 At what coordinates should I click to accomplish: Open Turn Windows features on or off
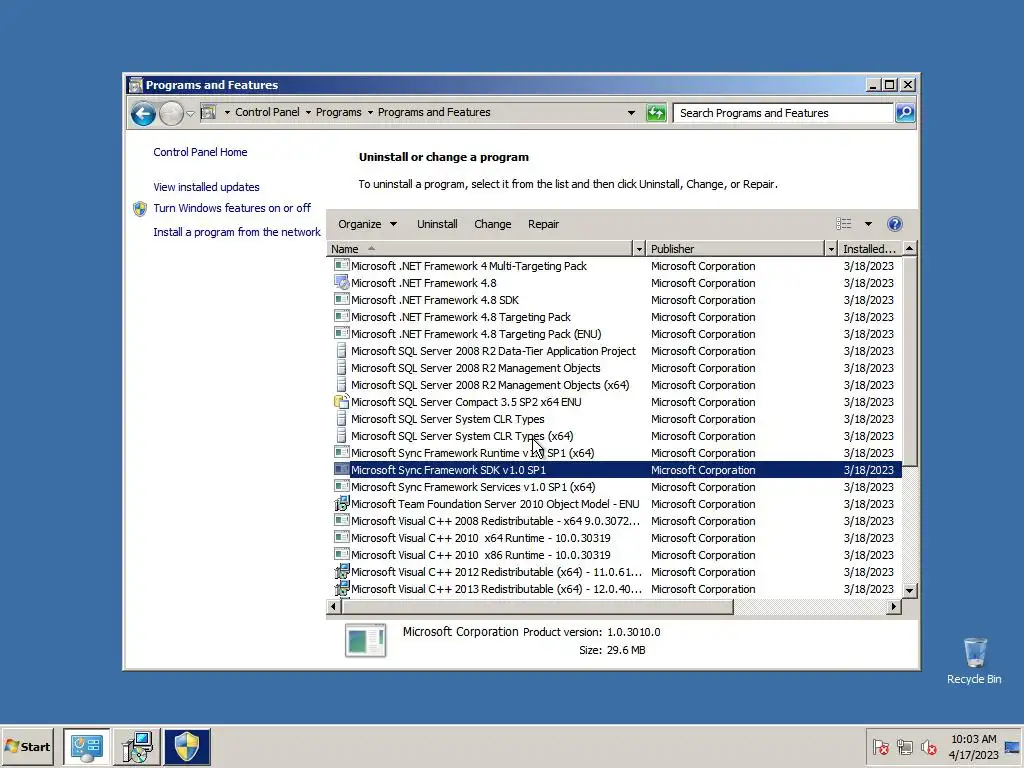coord(232,208)
